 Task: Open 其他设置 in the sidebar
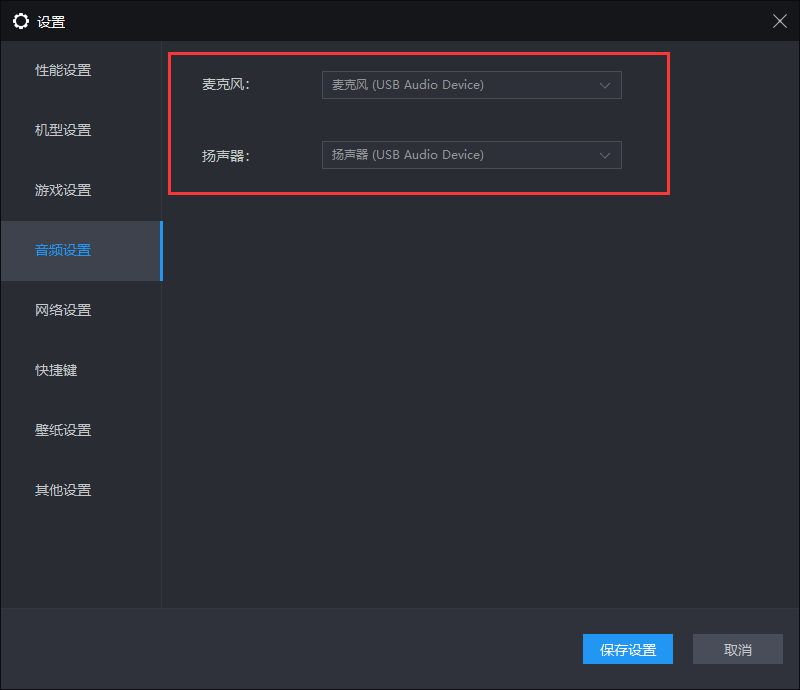point(63,490)
